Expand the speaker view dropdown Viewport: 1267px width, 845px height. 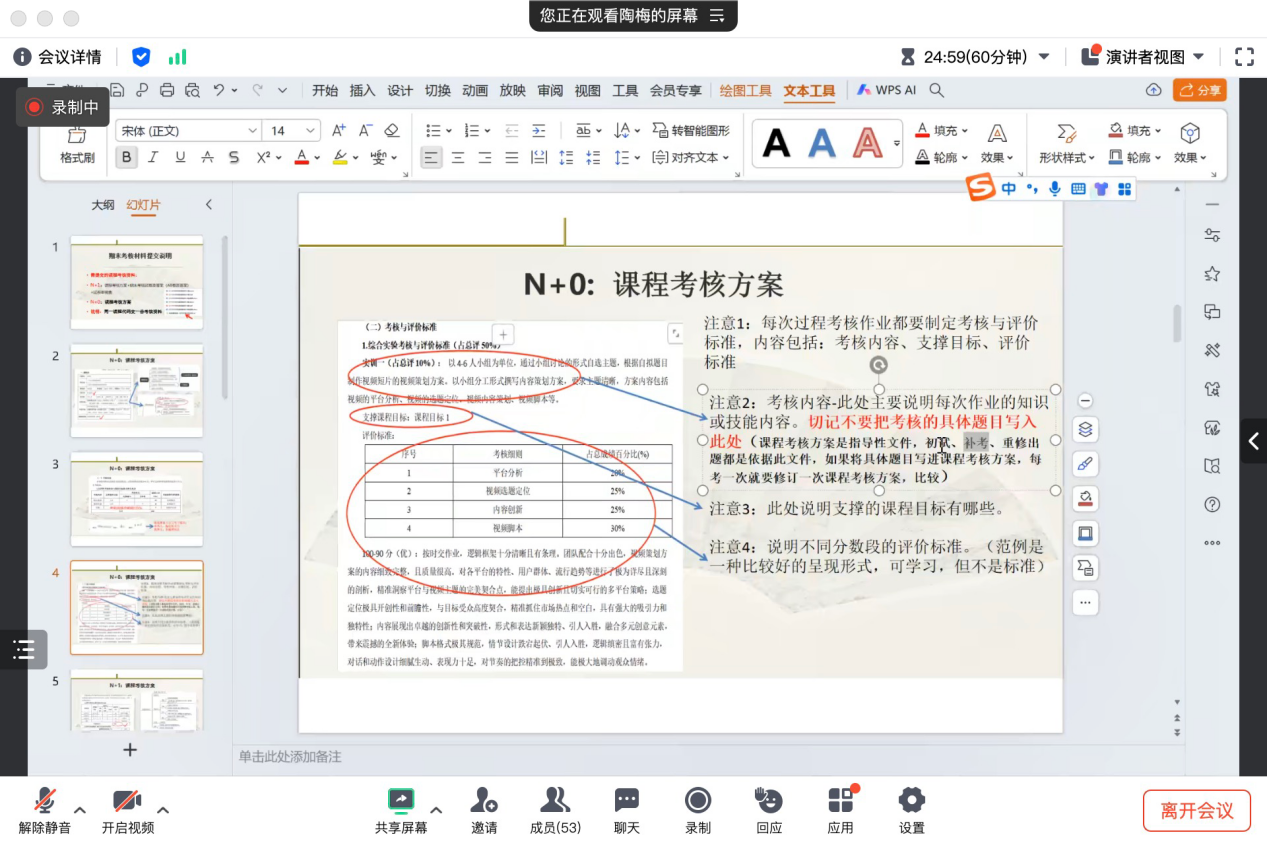click(x=1198, y=57)
